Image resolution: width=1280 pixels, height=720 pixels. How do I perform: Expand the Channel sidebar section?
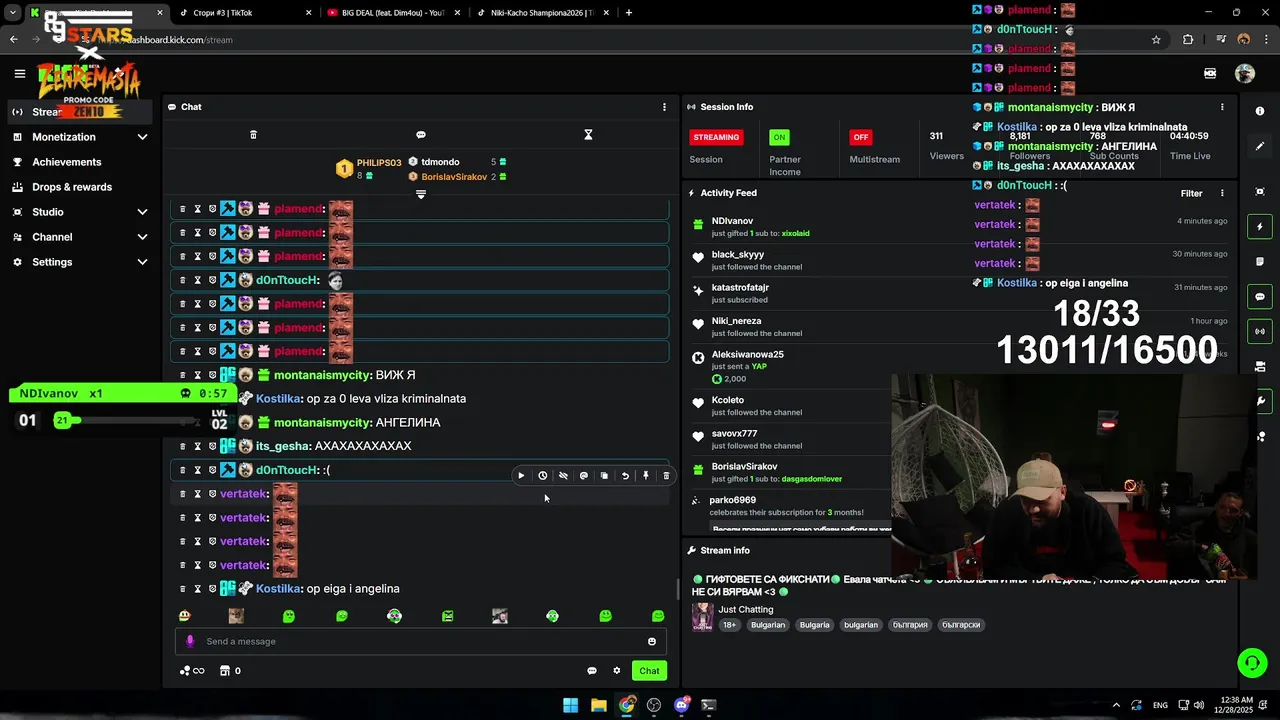(x=142, y=237)
